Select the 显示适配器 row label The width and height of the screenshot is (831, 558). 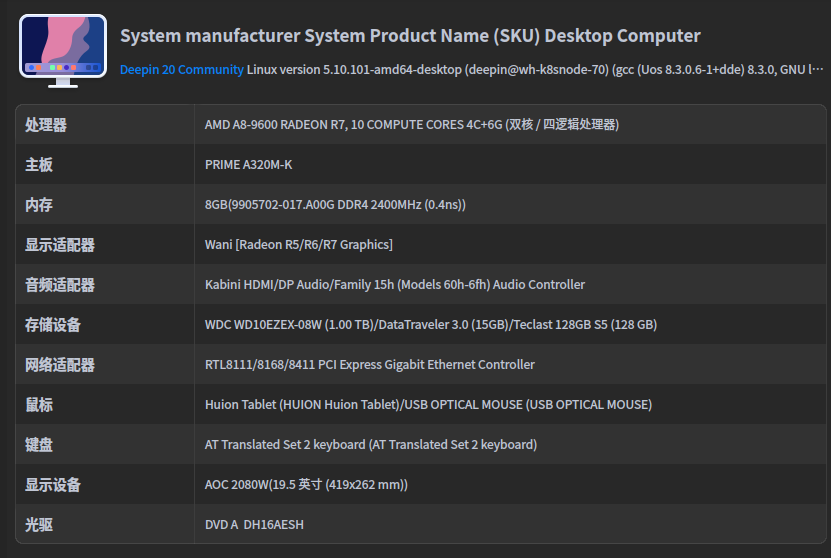[x=60, y=245]
